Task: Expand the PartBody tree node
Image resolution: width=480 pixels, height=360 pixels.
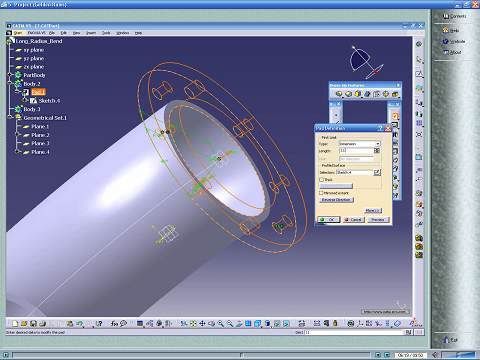Action: pos(10,75)
